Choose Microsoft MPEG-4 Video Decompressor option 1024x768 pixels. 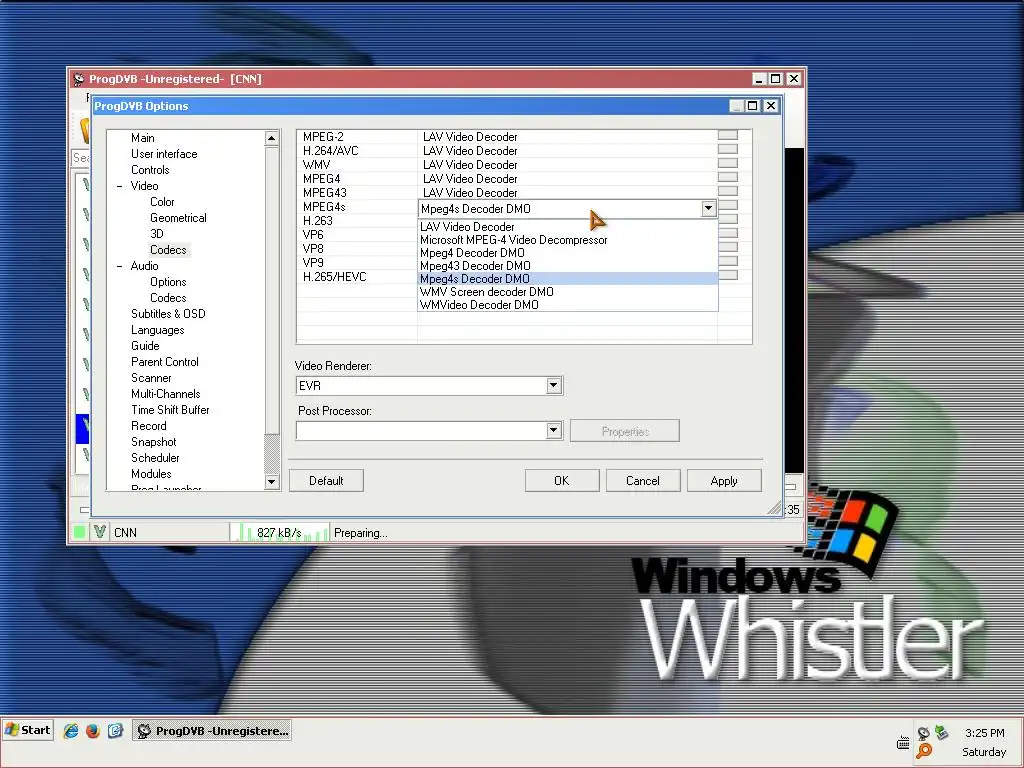(x=568, y=240)
